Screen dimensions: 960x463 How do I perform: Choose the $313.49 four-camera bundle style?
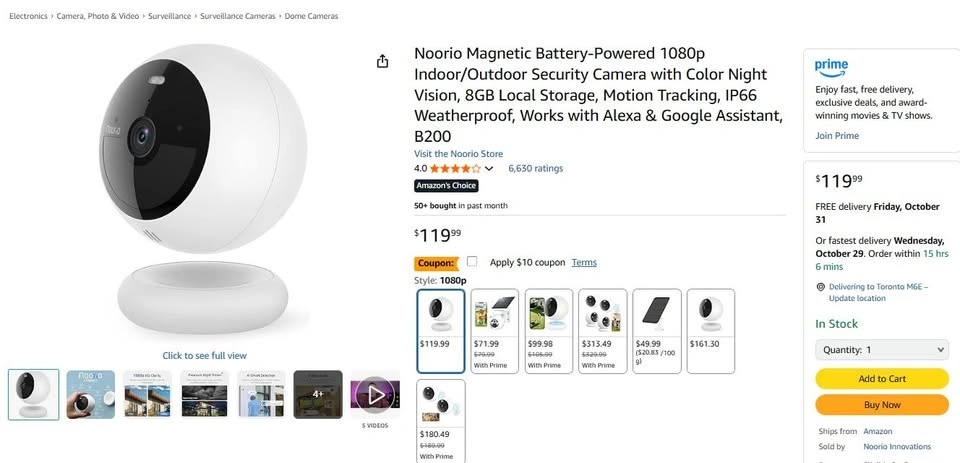(603, 331)
